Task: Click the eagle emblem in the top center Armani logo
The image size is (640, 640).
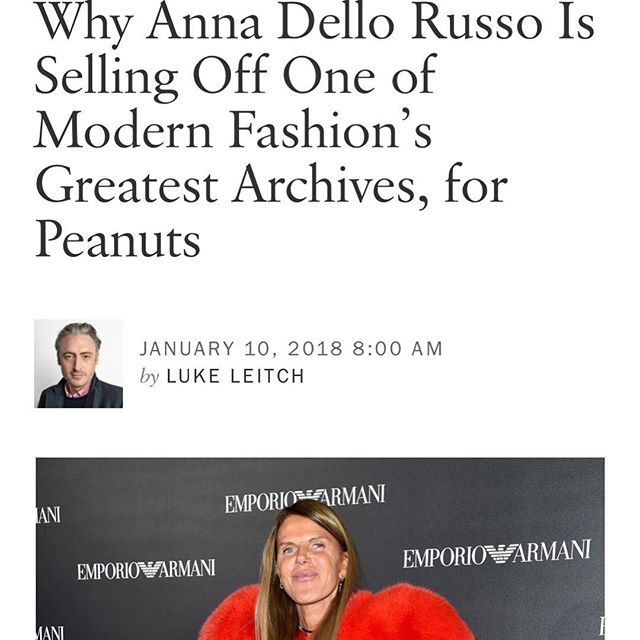Action: point(307,495)
